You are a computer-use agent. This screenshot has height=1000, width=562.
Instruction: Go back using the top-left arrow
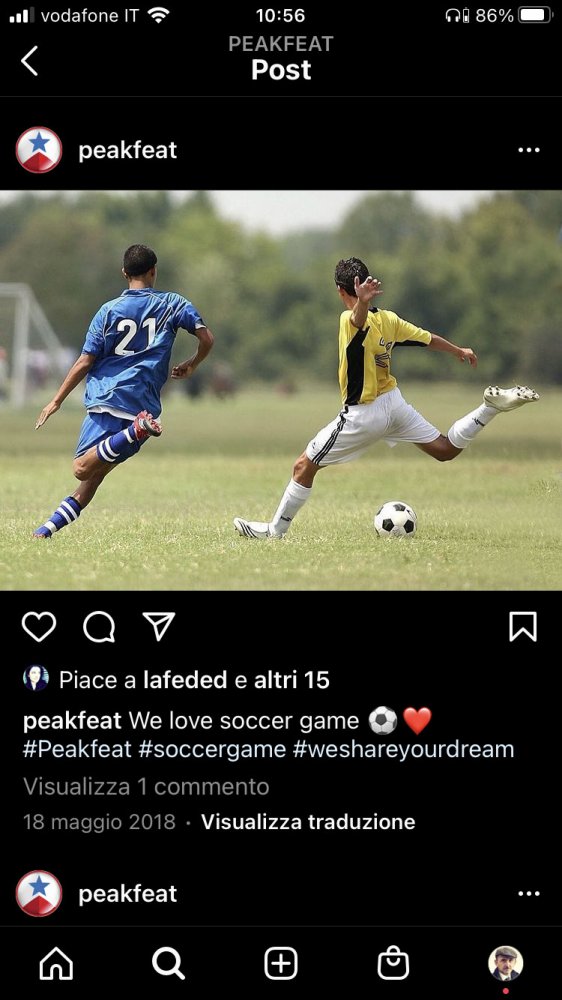[29, 61]
